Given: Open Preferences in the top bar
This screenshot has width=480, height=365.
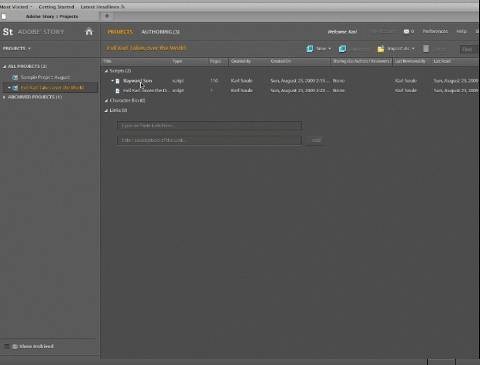Looking at the screenshot, I should (435, 31).
